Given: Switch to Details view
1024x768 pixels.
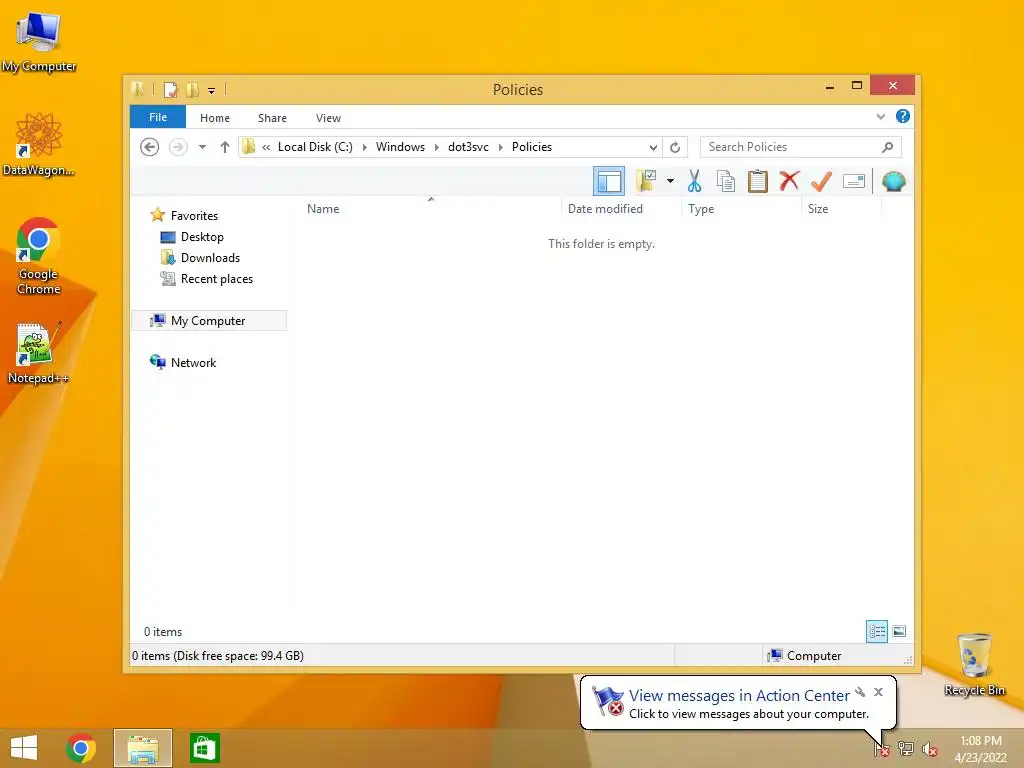Looking at the screenshot, I should click(876, 631).
